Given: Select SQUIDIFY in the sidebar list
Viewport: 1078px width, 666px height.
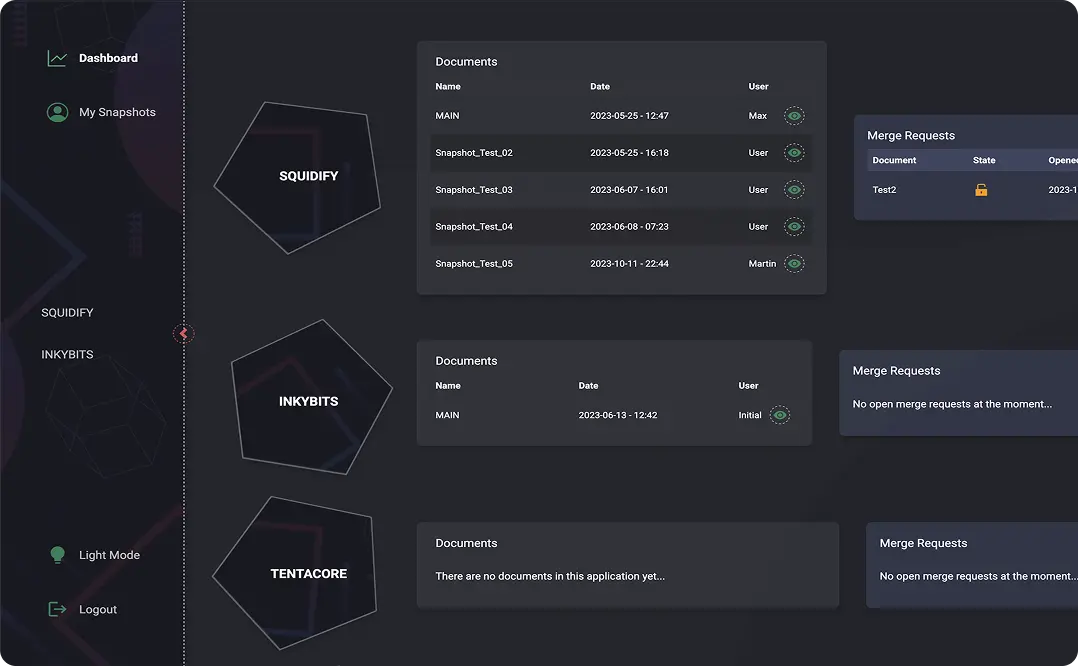Looking at the screenshot, I should 67,313.
